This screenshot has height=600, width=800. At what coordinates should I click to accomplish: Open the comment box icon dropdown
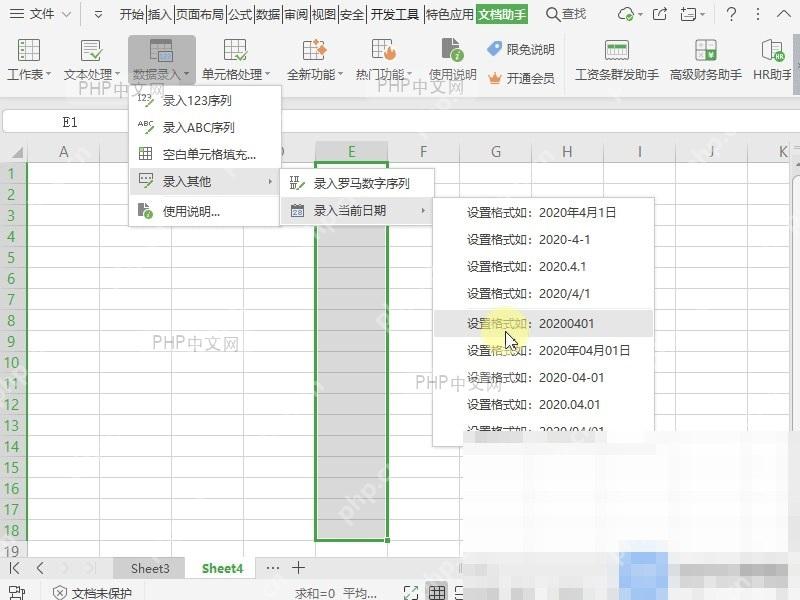click(x=693, y=14)
